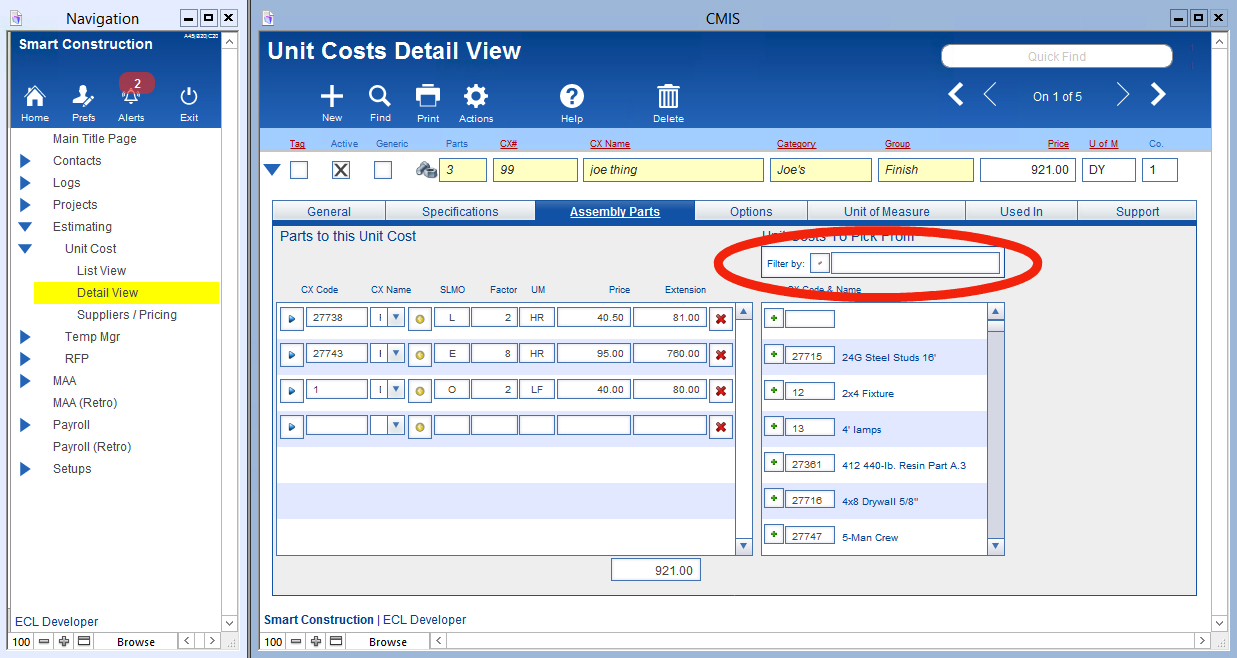Open the Specifications tab

click(x=460, y=211)
